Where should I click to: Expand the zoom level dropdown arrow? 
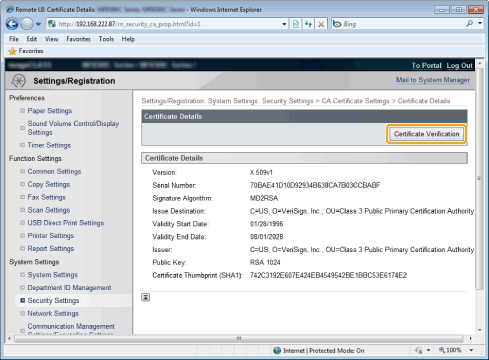(x=471, y=350)
